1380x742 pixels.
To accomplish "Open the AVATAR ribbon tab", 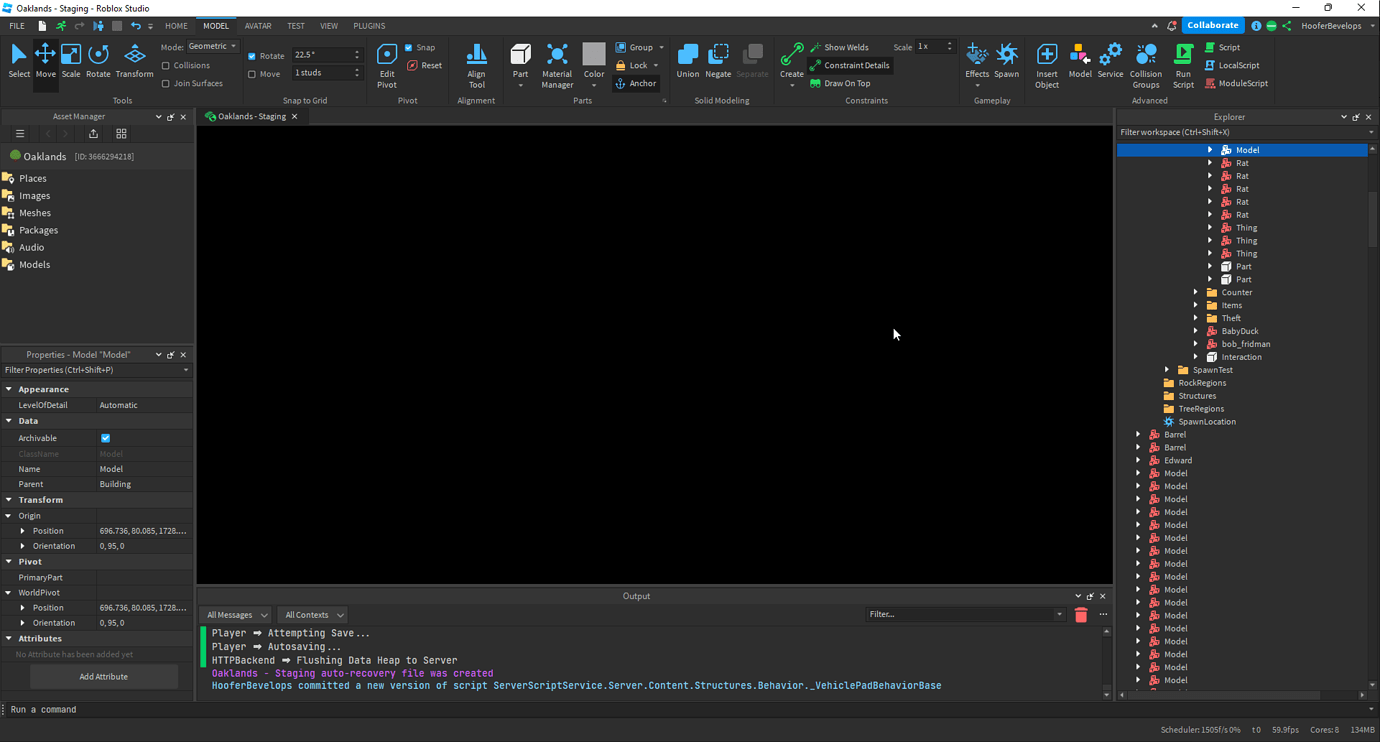I will pos(258,26).
